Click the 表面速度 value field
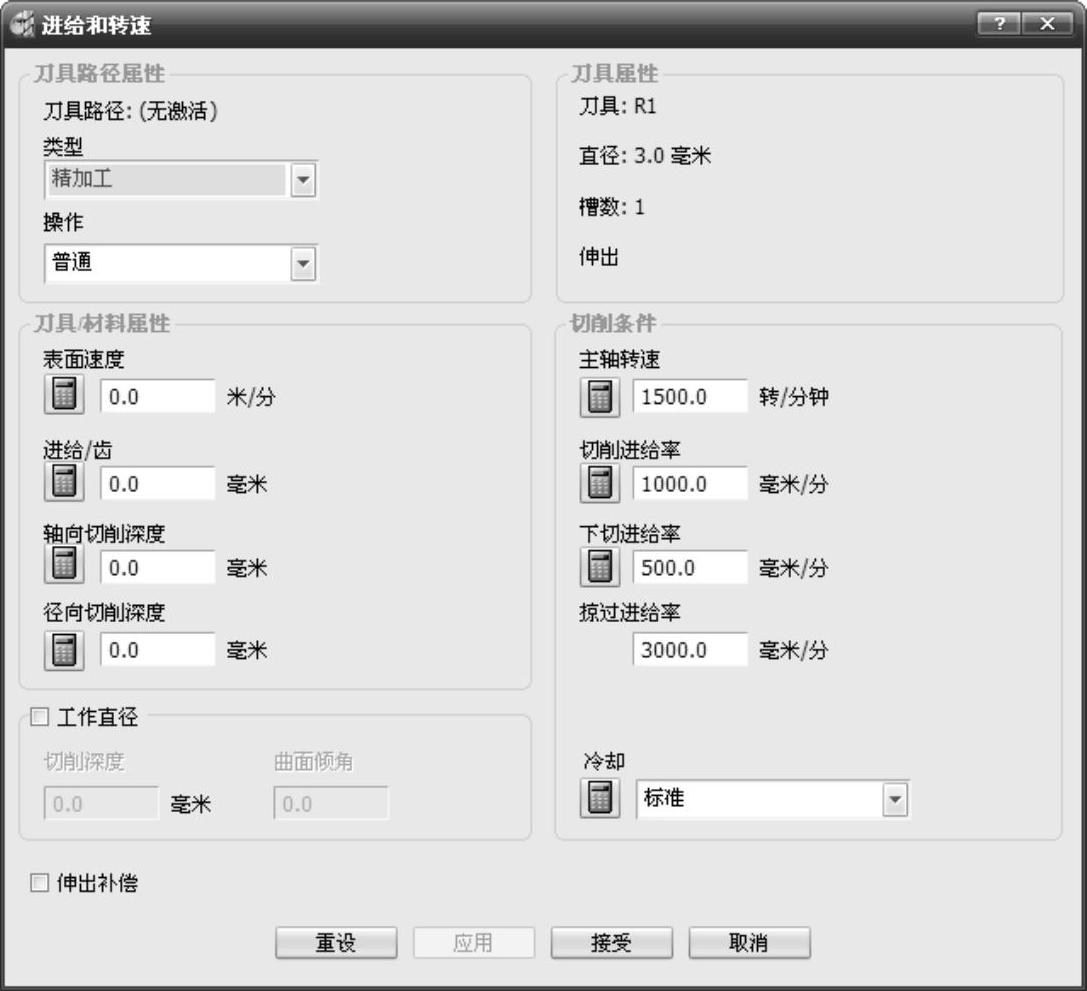Image resolution: width=1087 pixels, height=991 pixels. [158, 396]
